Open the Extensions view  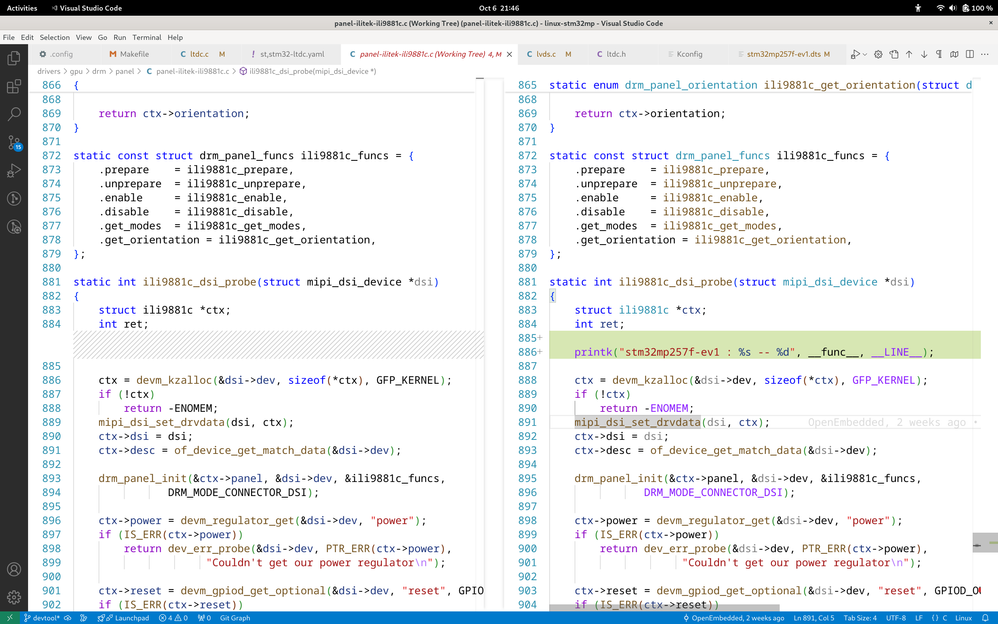coord(14,87)
